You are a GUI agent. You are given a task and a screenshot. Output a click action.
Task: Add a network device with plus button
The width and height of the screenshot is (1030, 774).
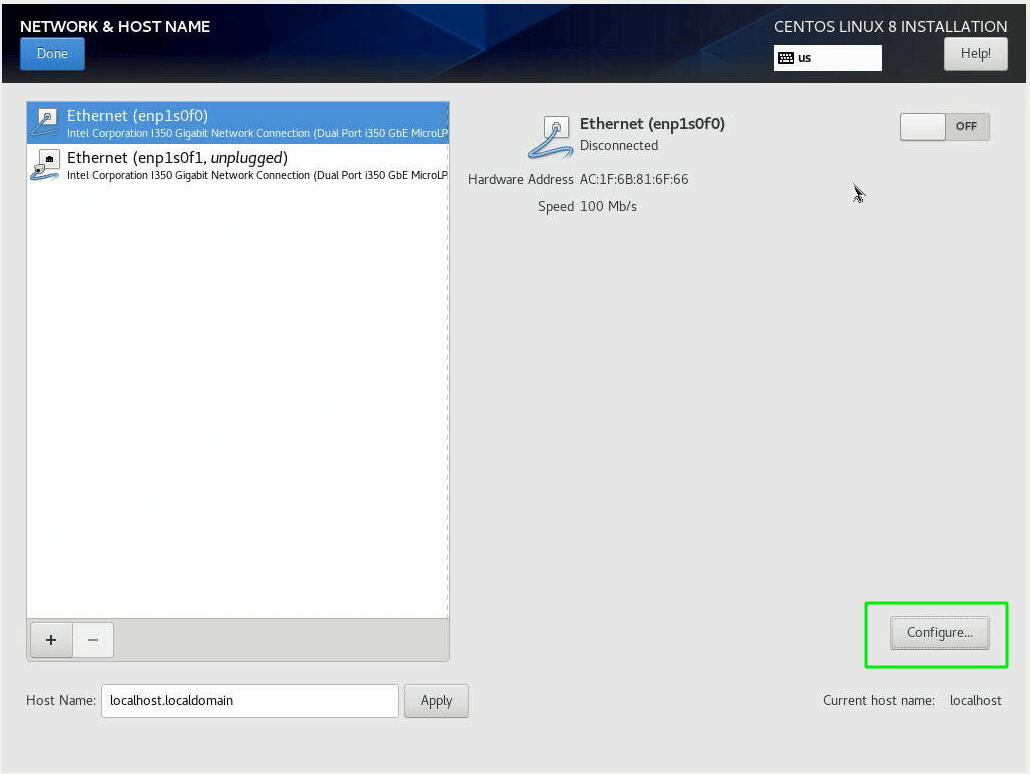[51, 640]
